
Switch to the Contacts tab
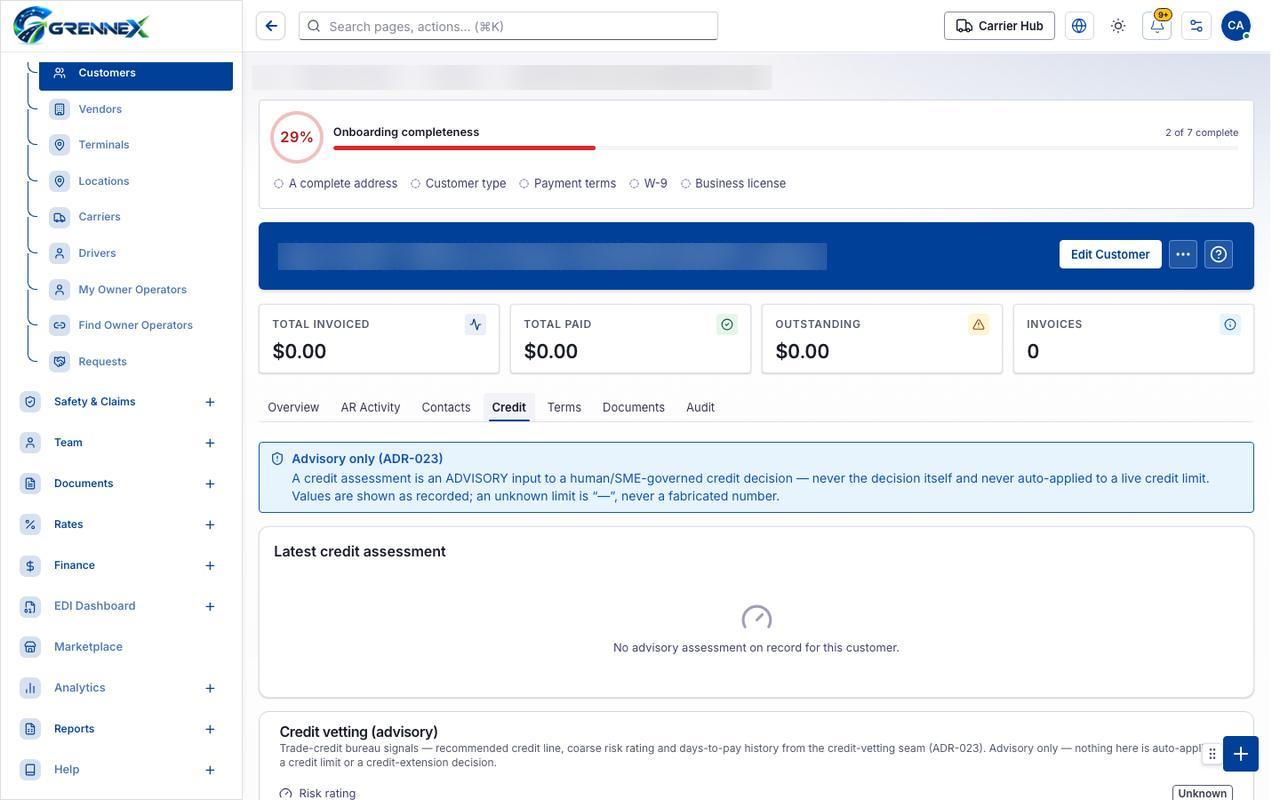(x=446, y=407)
